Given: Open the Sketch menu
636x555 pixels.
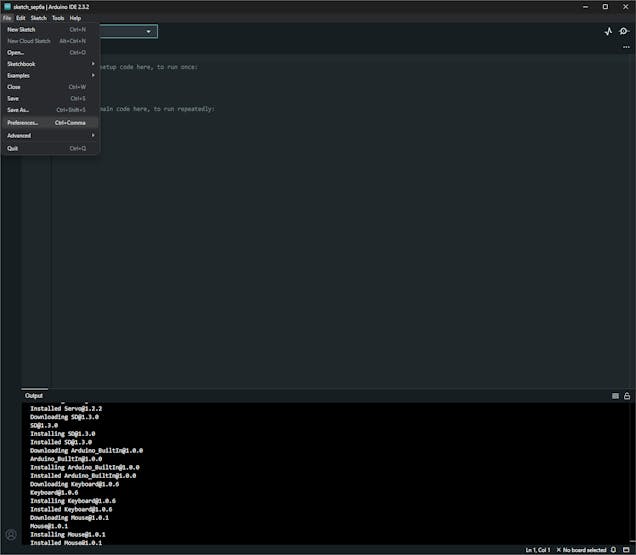Looking at the screenshot, I should [39, 18].
